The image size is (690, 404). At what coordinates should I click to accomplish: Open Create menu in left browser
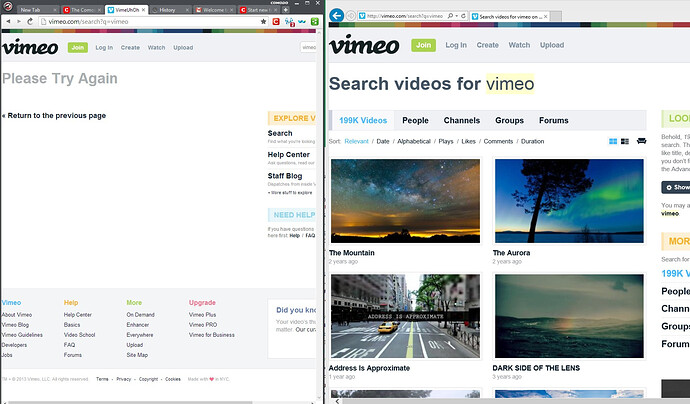(x=130, y=48)
